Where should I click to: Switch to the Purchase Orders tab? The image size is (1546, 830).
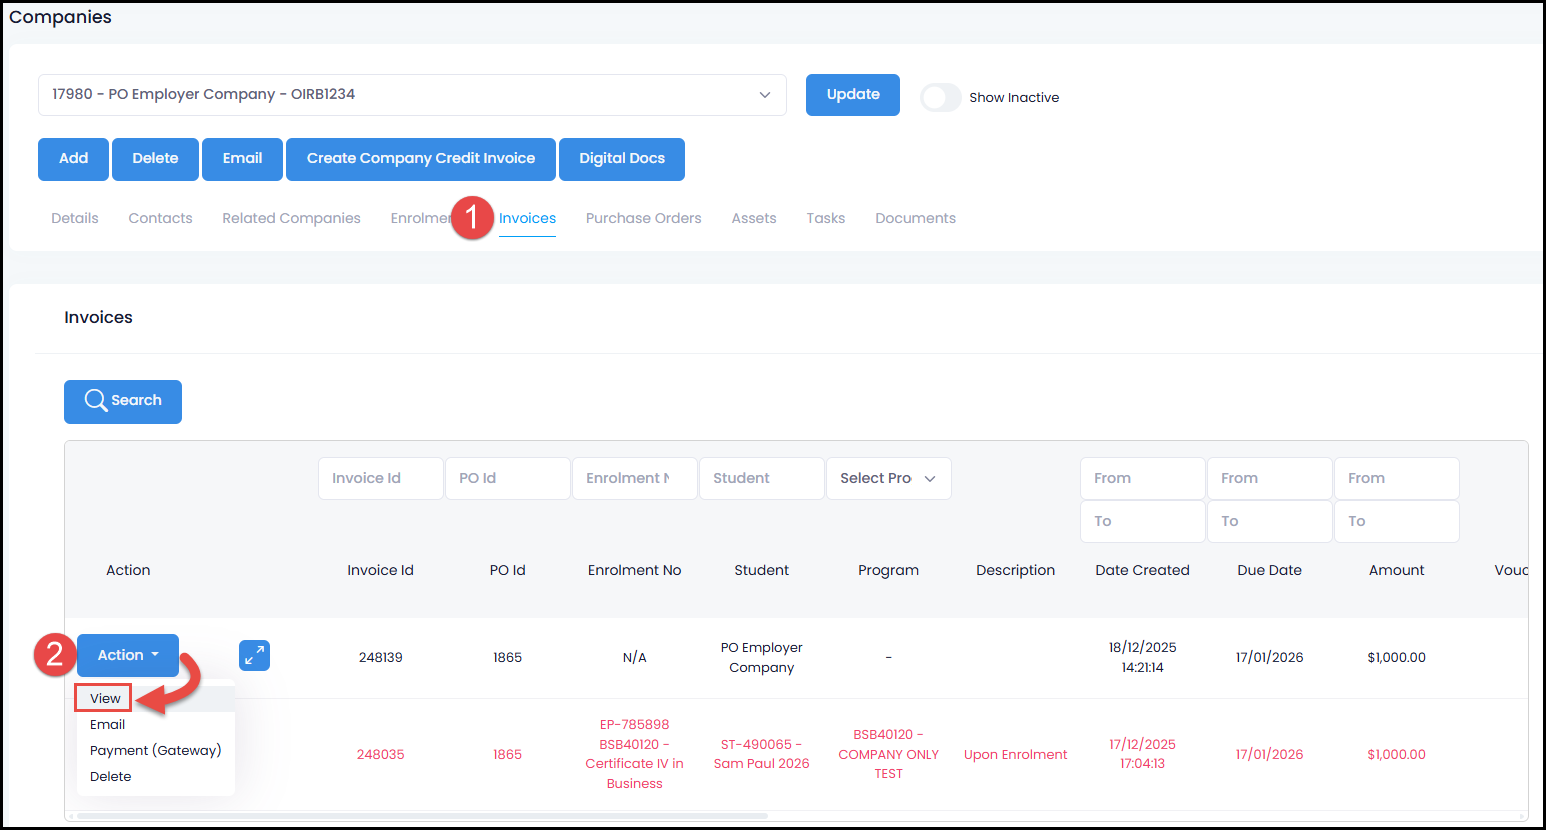click(x=643, y=218)
